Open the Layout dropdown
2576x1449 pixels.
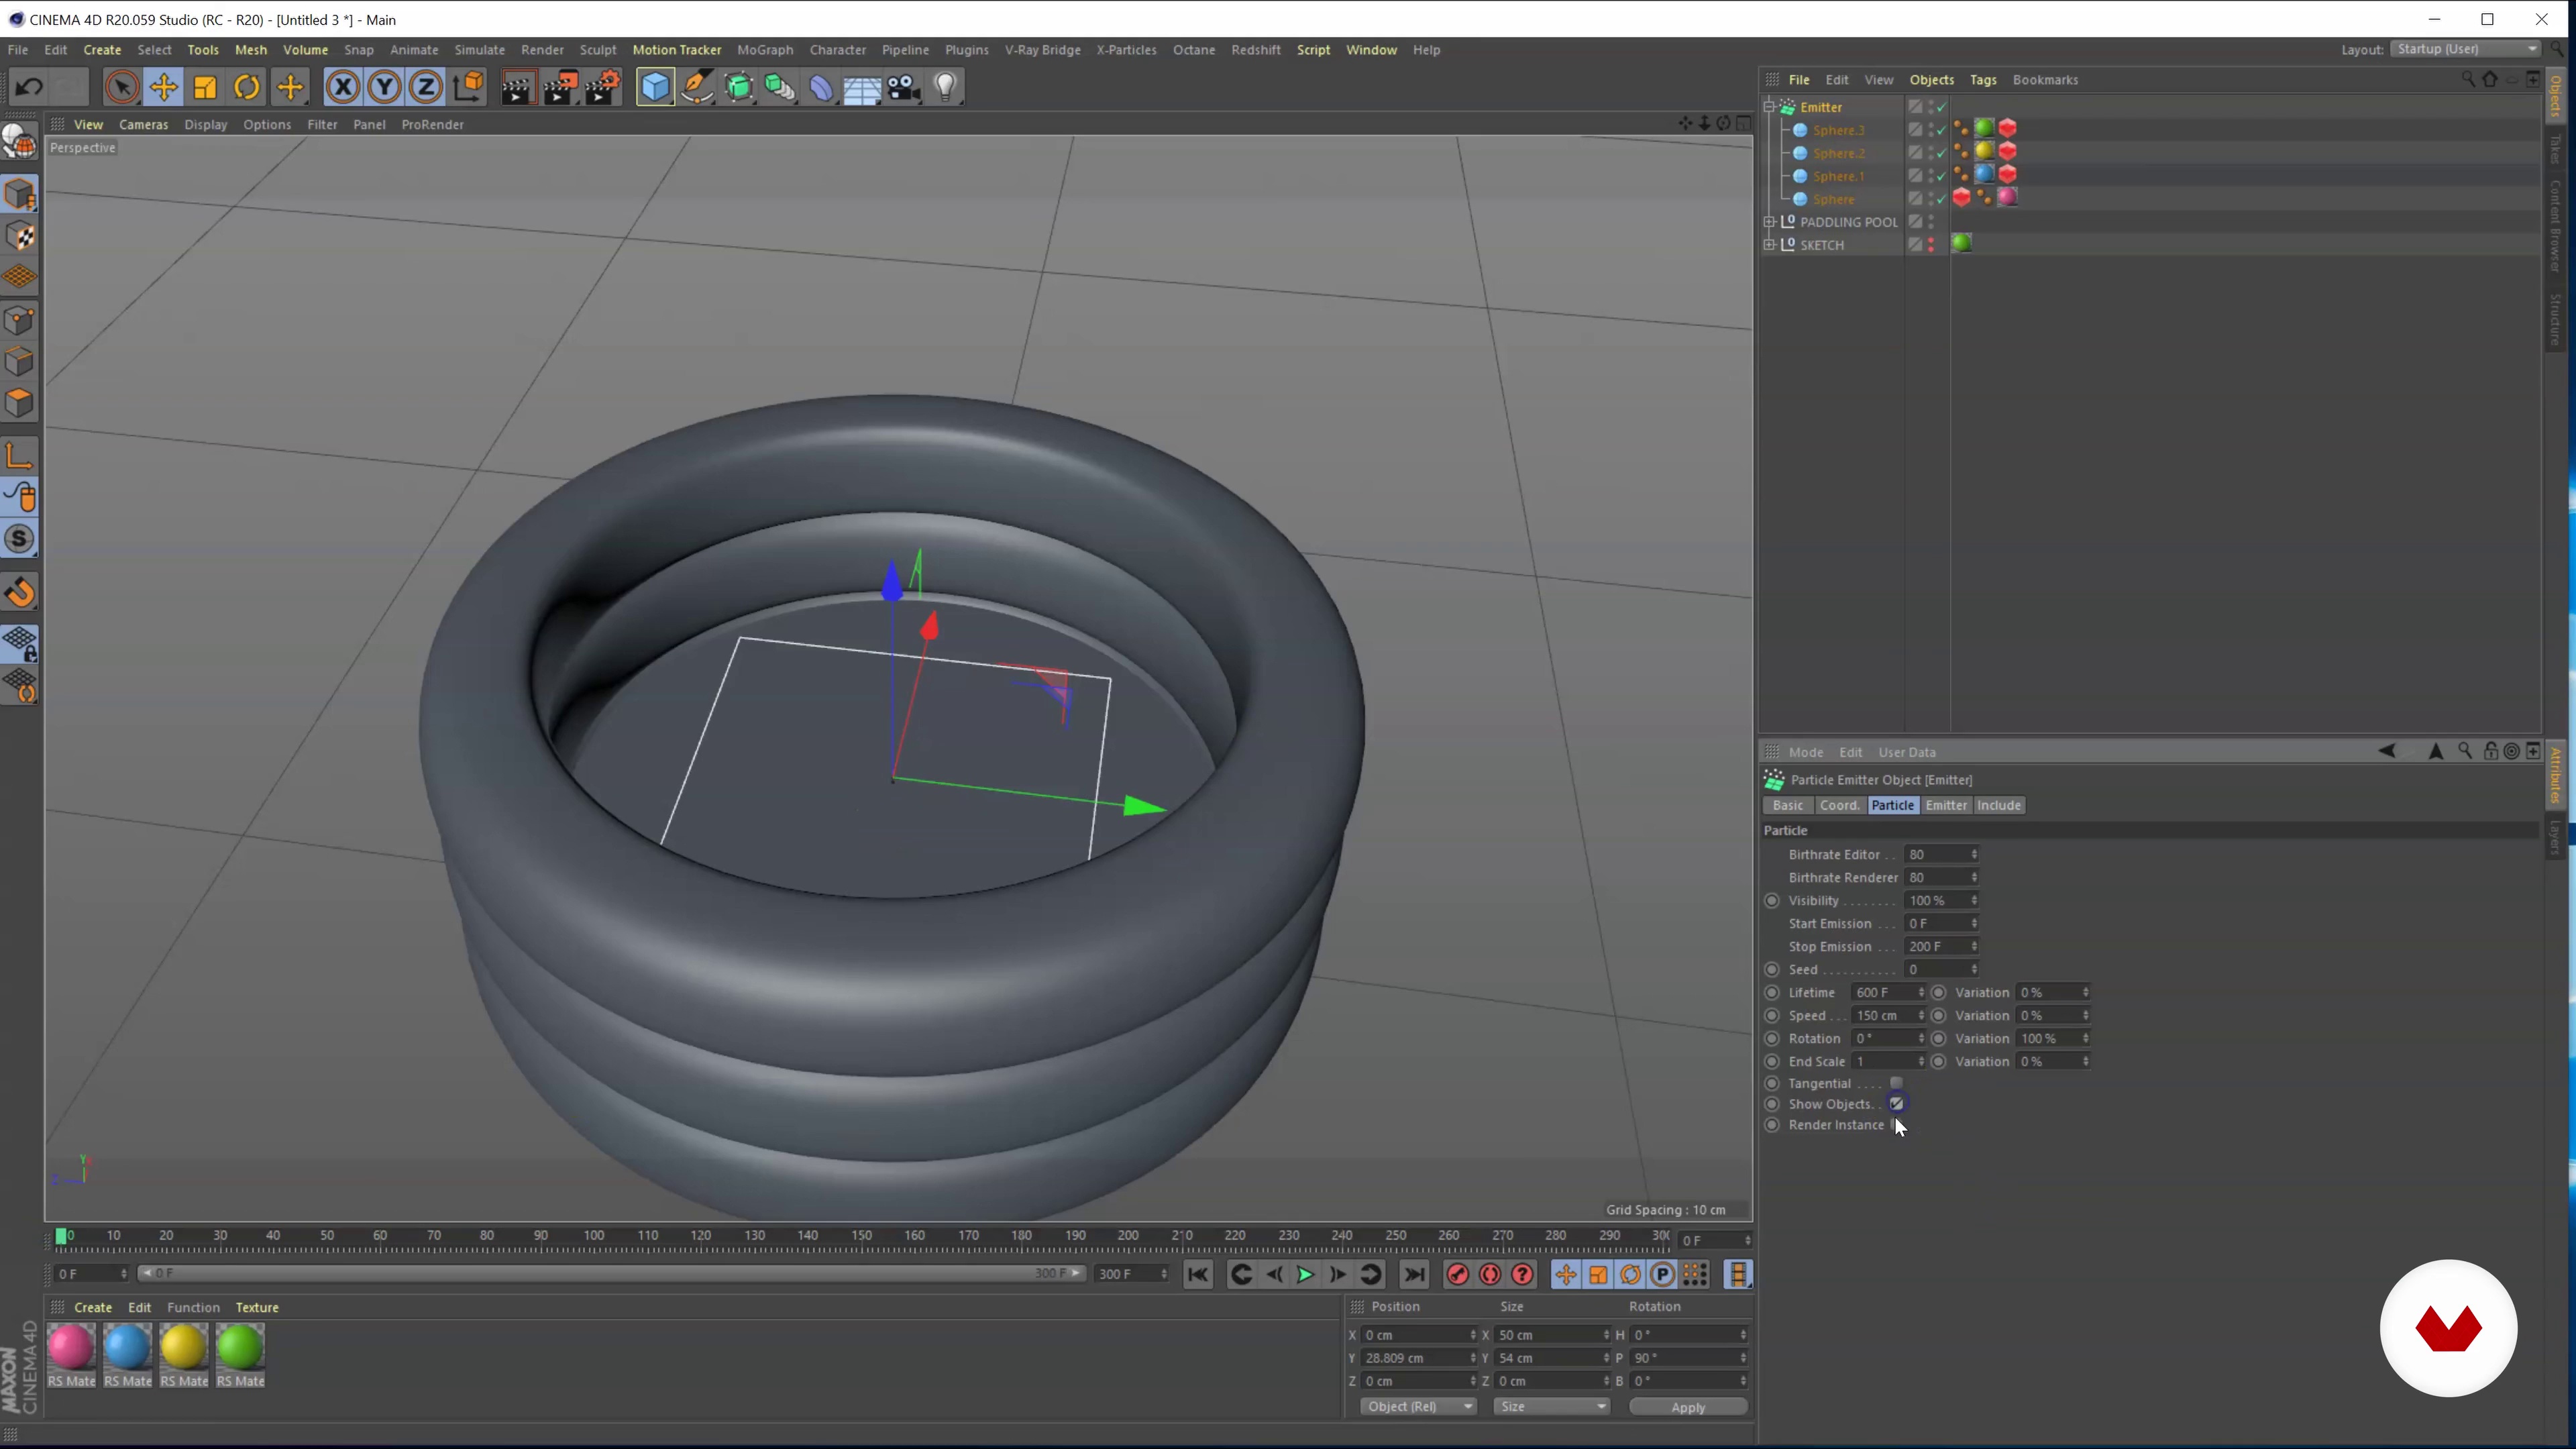[2465, 49]
